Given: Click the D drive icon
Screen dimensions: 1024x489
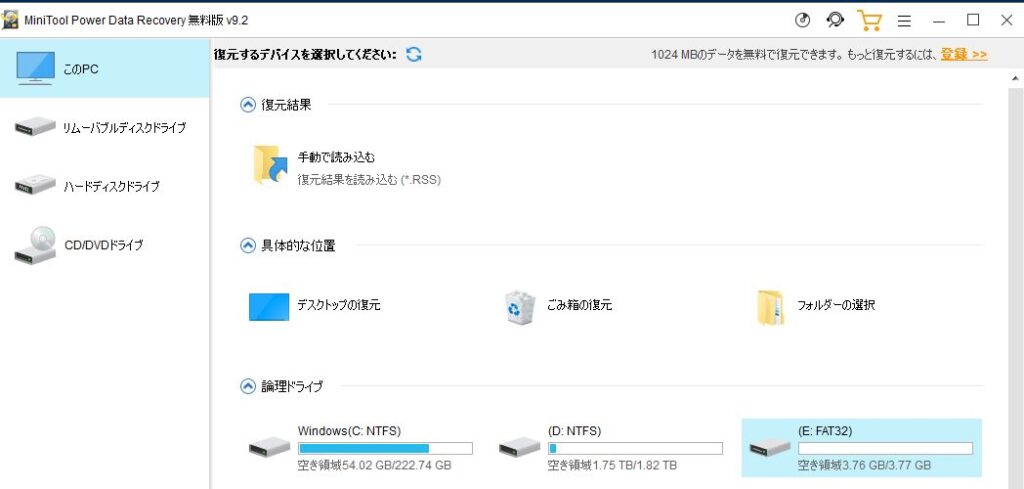Looking at the screenshot, I should click(520, 448).
